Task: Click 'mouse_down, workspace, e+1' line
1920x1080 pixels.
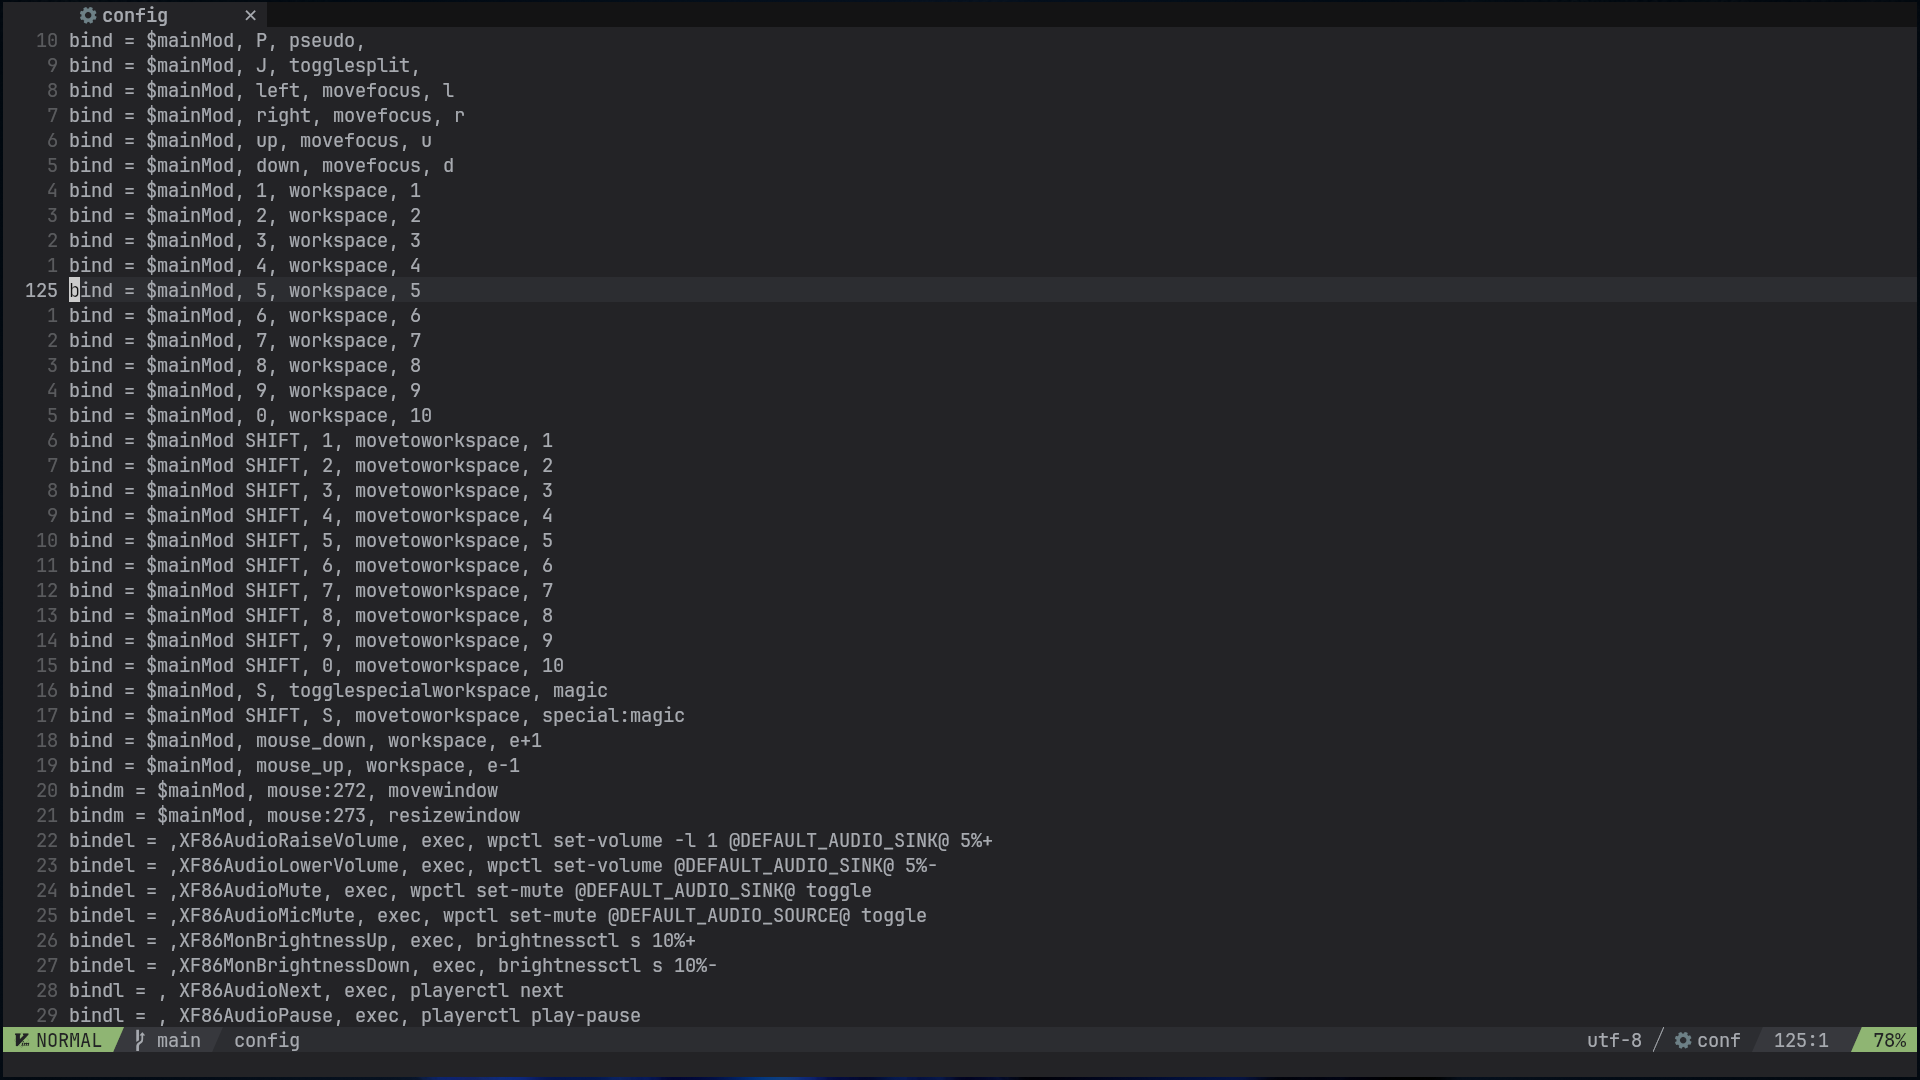Action: (x=305, y=740)
